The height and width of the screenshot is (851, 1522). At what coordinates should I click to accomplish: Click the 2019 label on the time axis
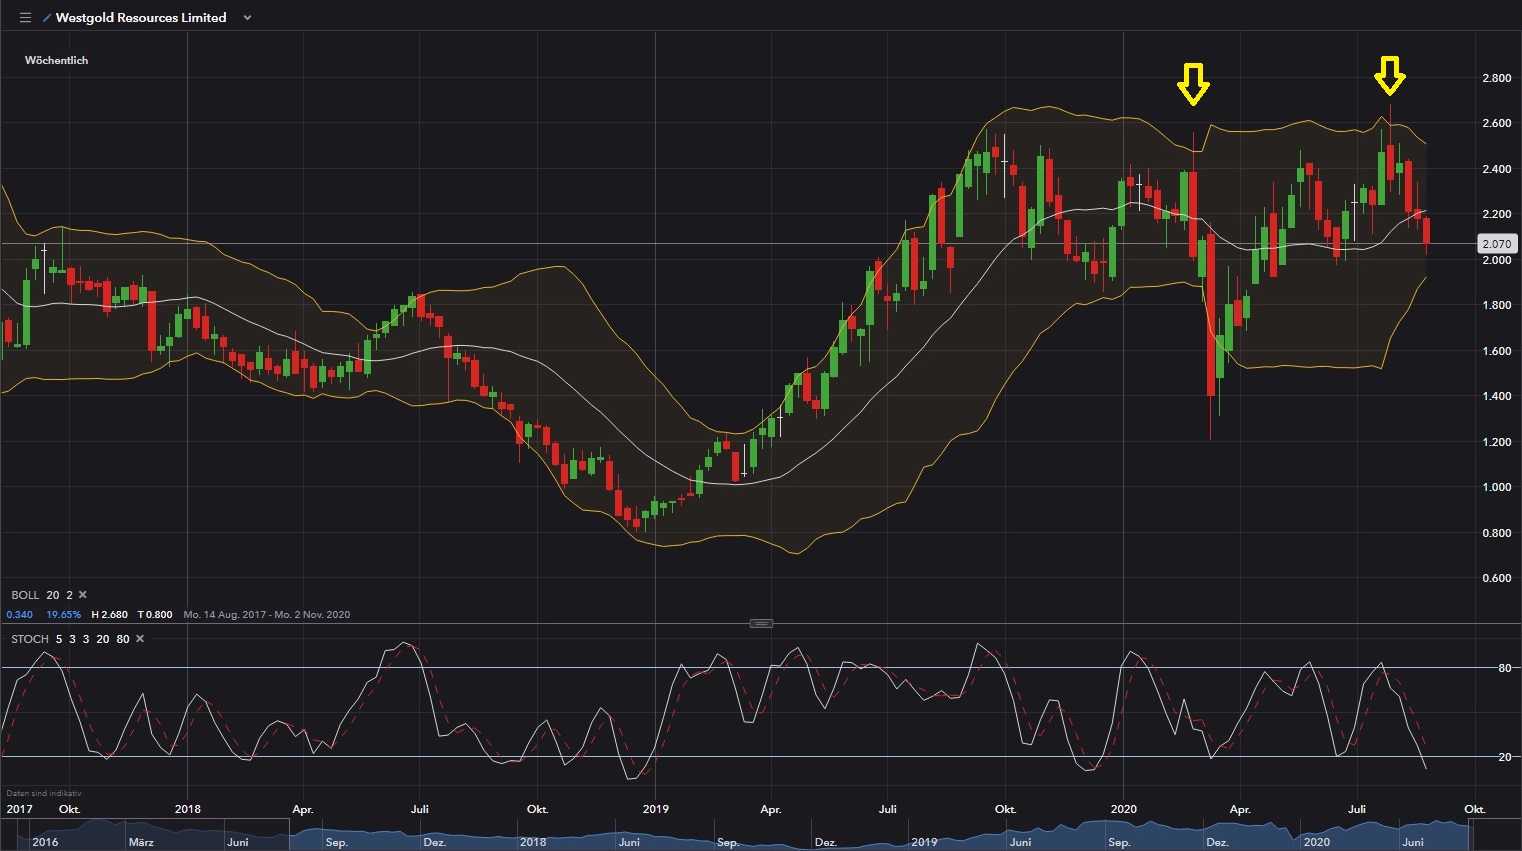coord(655,809)
